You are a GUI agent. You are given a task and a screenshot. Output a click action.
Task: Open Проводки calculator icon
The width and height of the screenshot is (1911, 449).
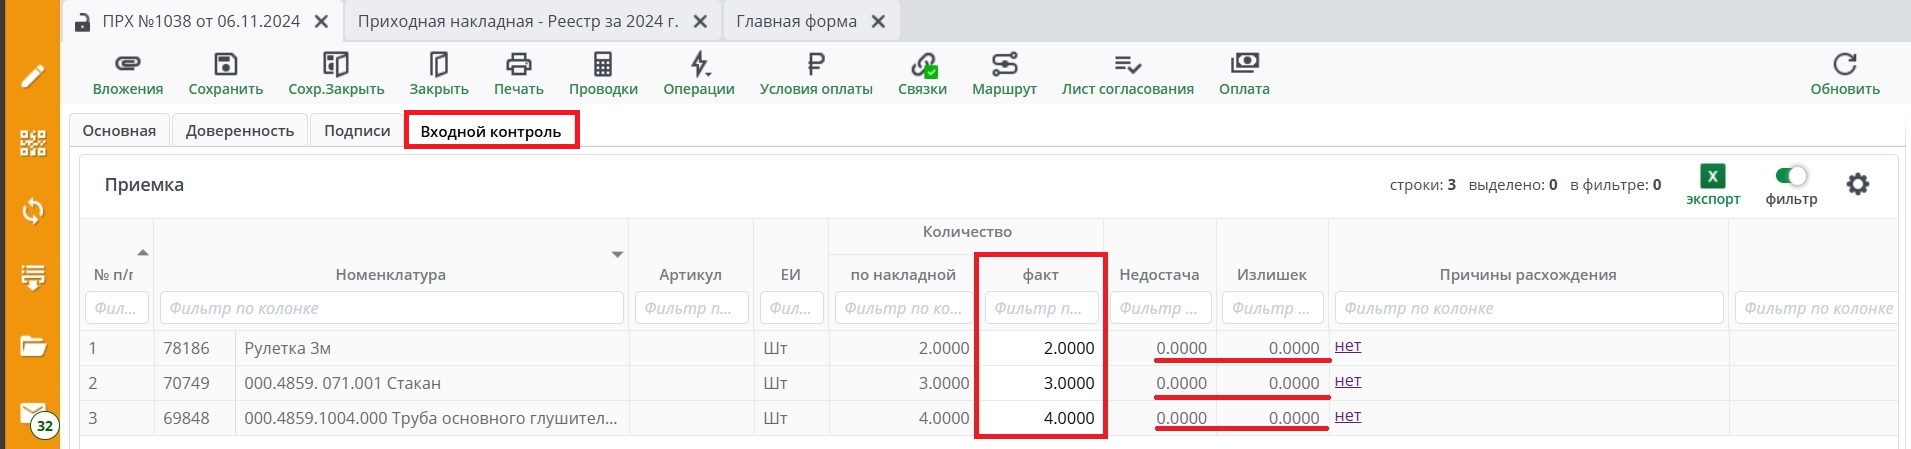pos(603,65)
